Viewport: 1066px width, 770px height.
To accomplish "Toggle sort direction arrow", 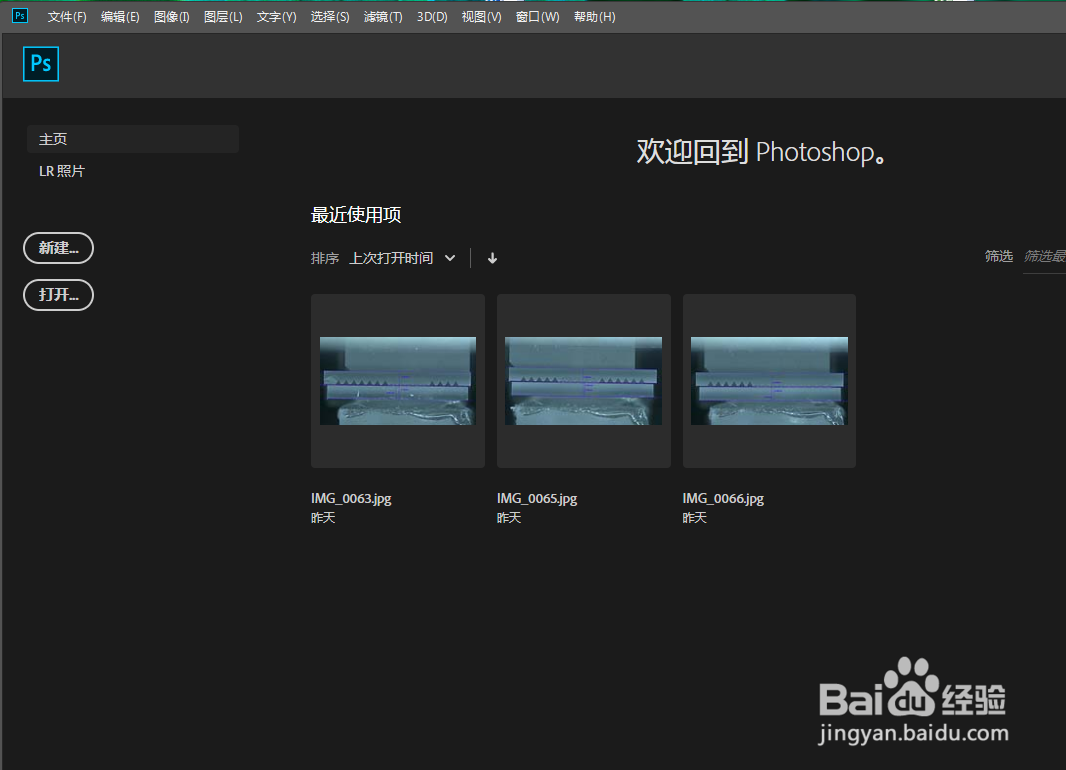I will 492,258.
